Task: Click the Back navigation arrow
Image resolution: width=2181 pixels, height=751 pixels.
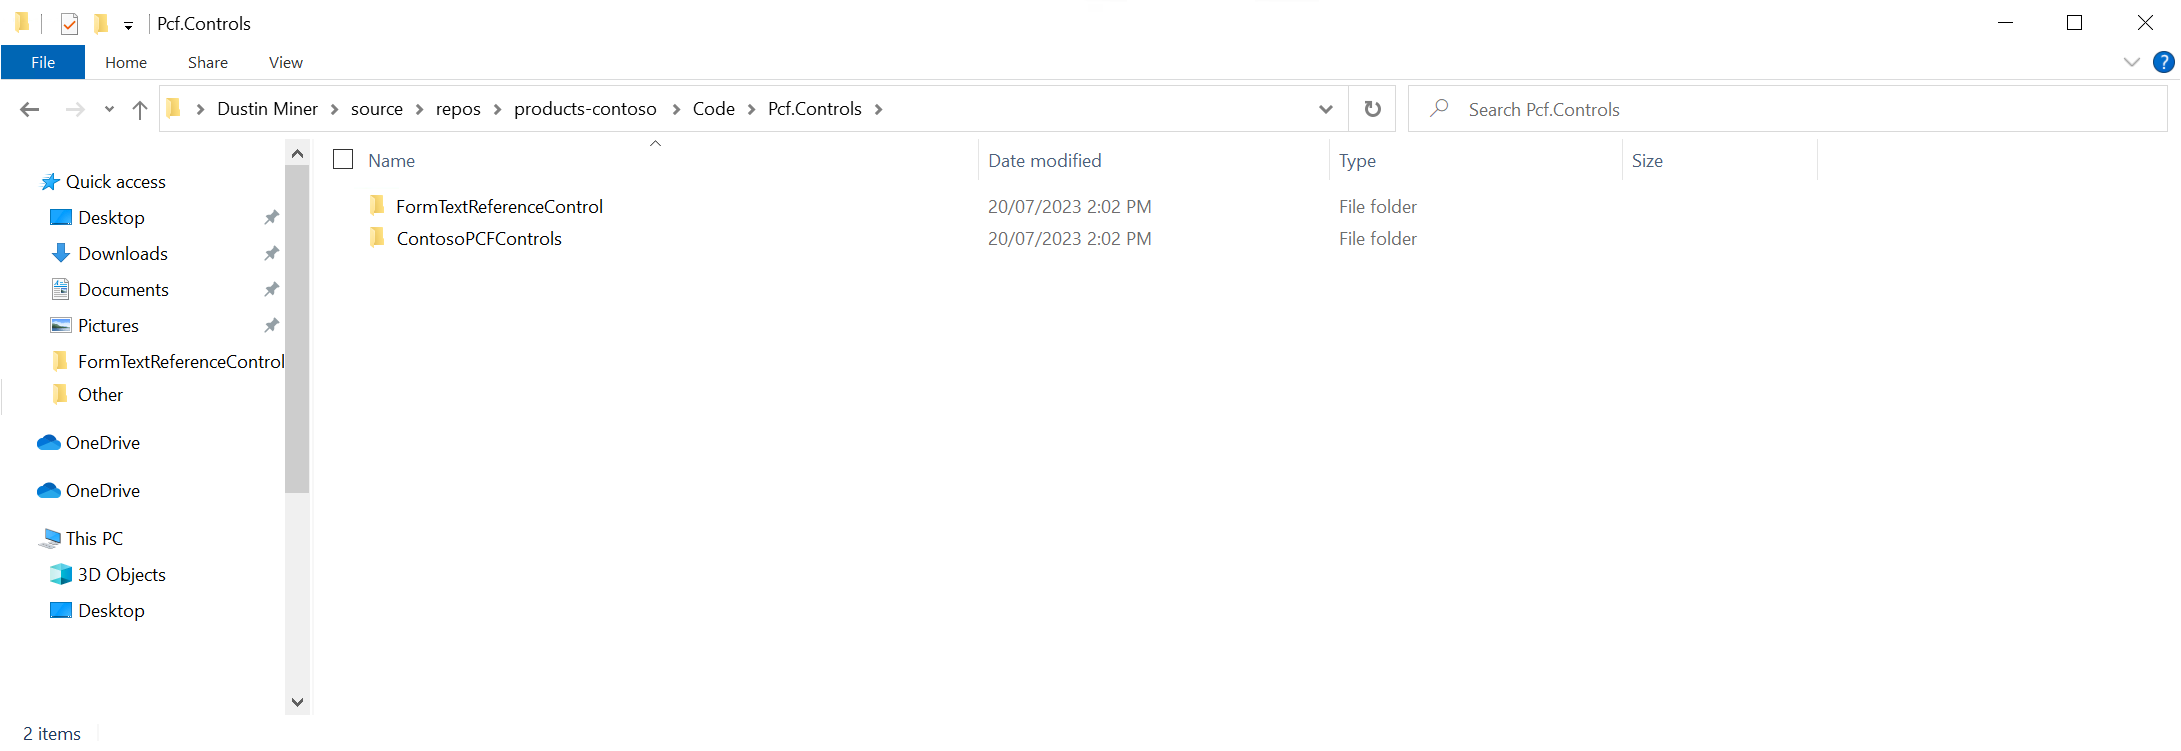Action: tap(30, 110)
